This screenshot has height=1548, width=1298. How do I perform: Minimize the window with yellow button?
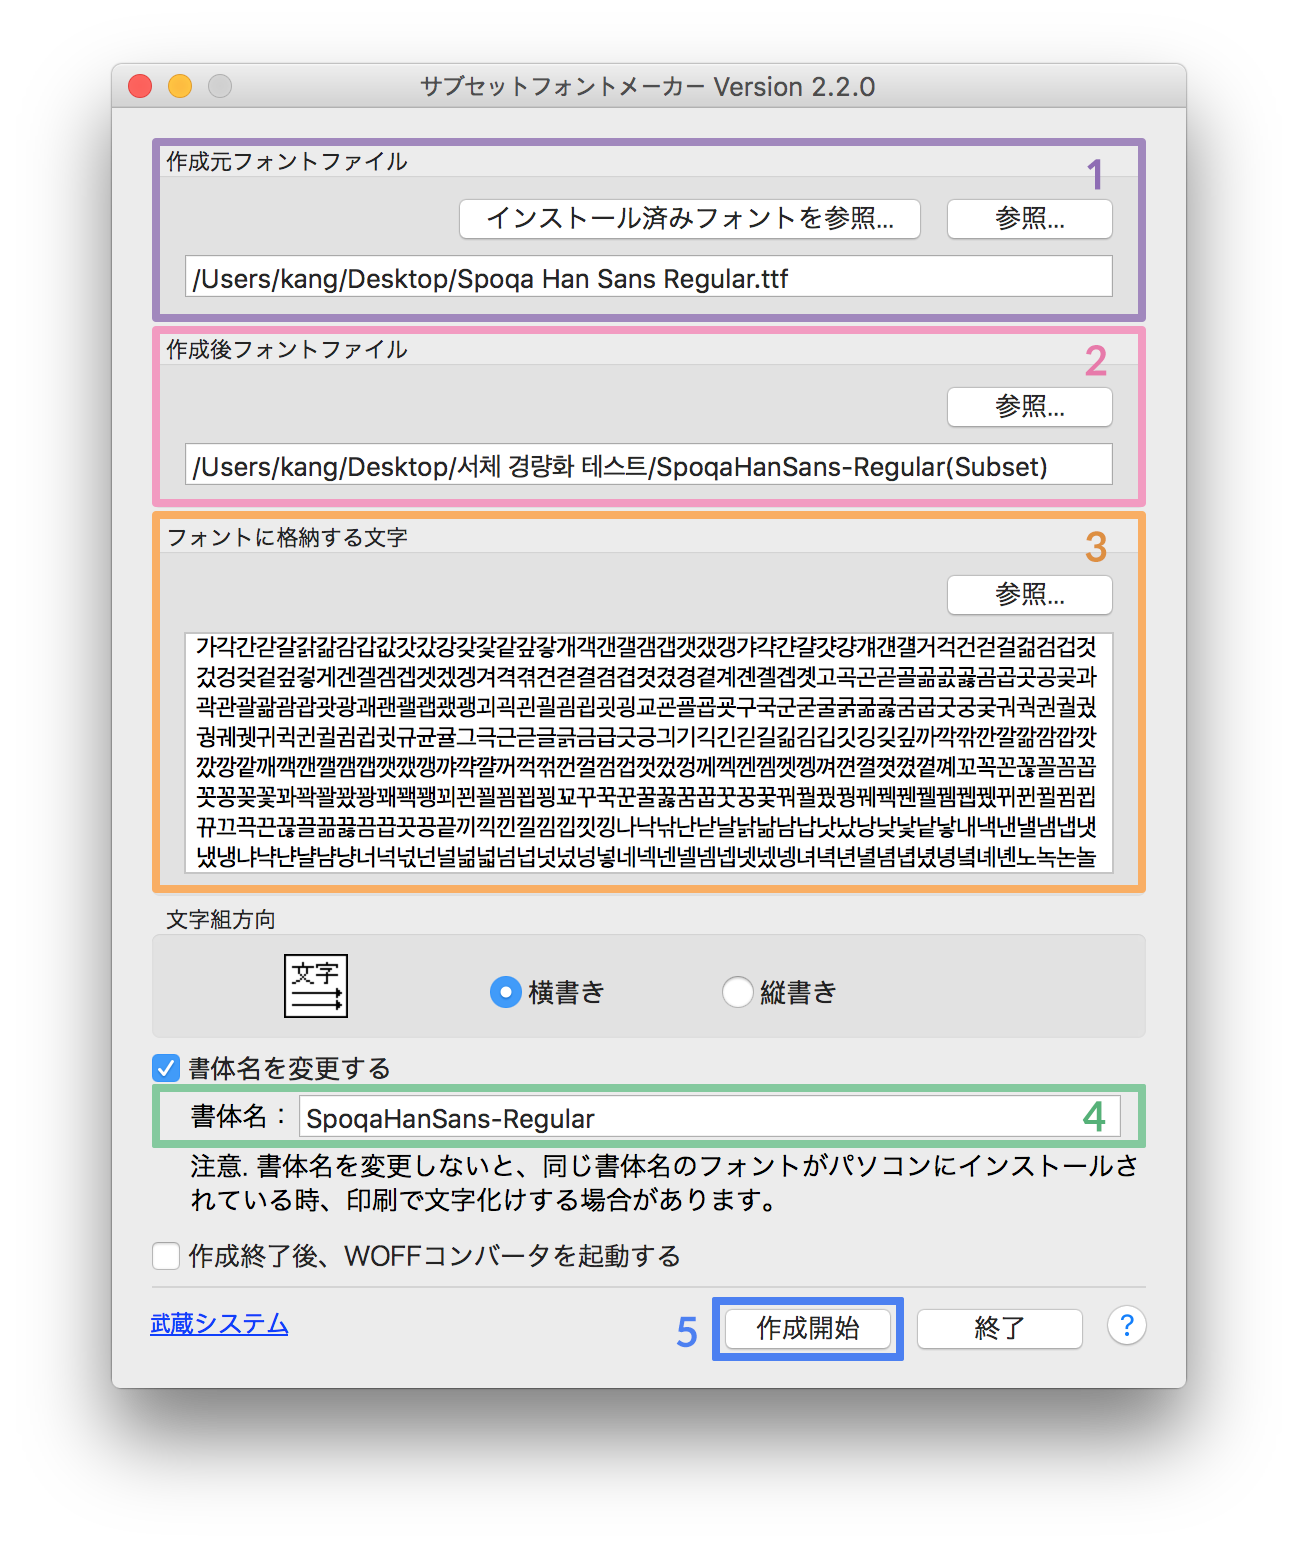point(180,87)
